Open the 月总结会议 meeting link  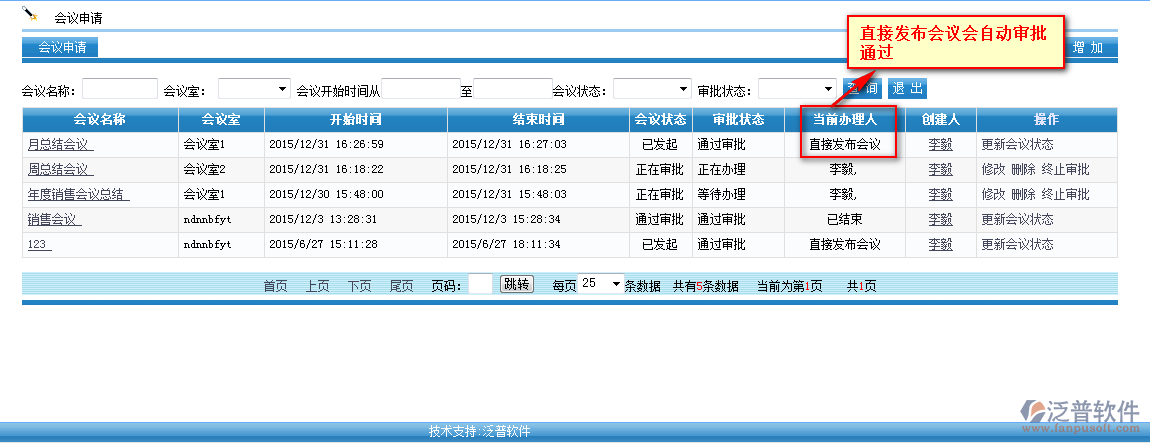click(60, 145)
